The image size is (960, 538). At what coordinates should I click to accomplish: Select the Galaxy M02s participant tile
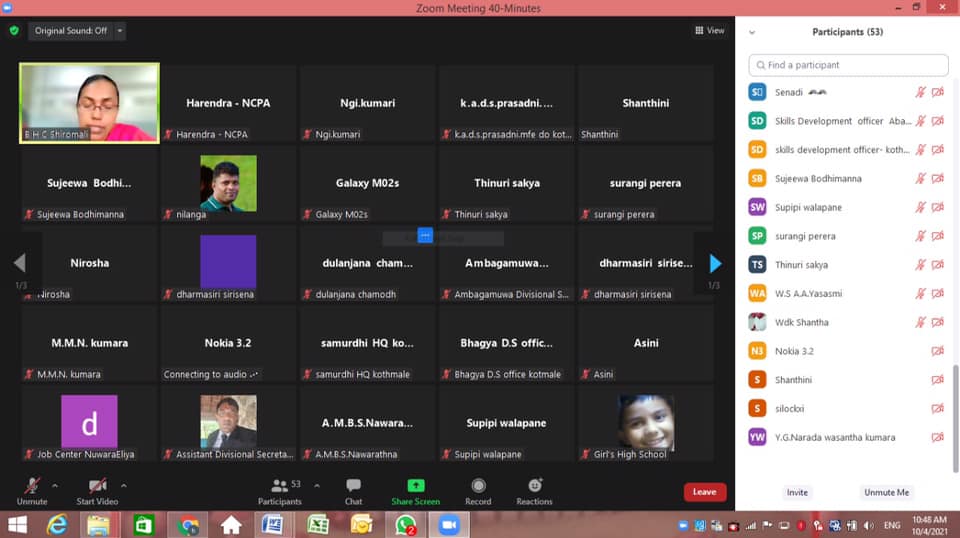pyautogui.click(x=367, y=183)
